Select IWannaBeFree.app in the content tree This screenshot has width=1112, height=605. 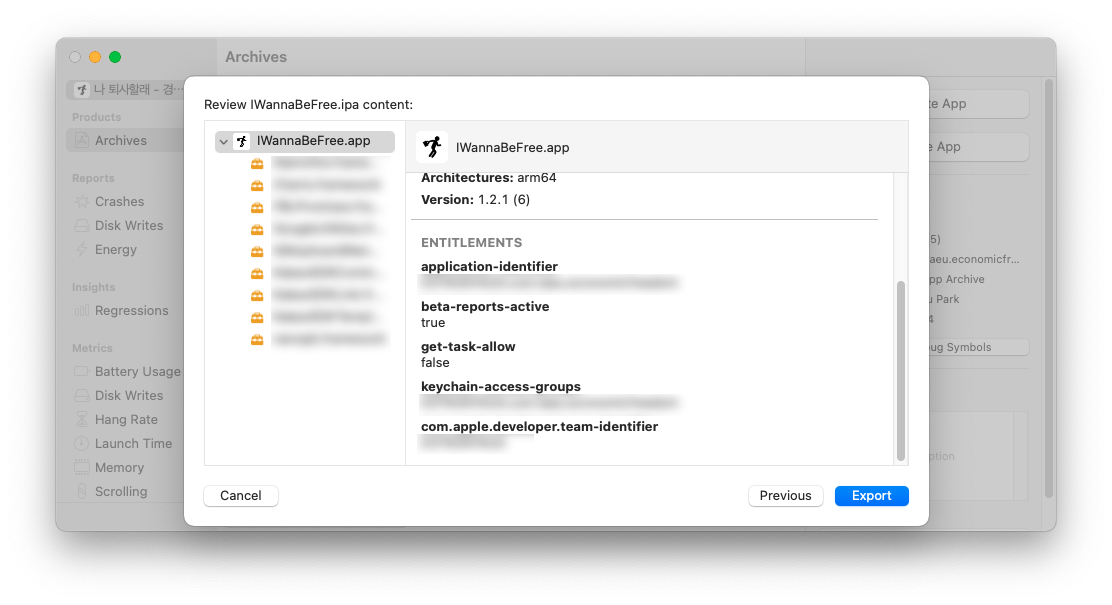(x=305, y=141)
